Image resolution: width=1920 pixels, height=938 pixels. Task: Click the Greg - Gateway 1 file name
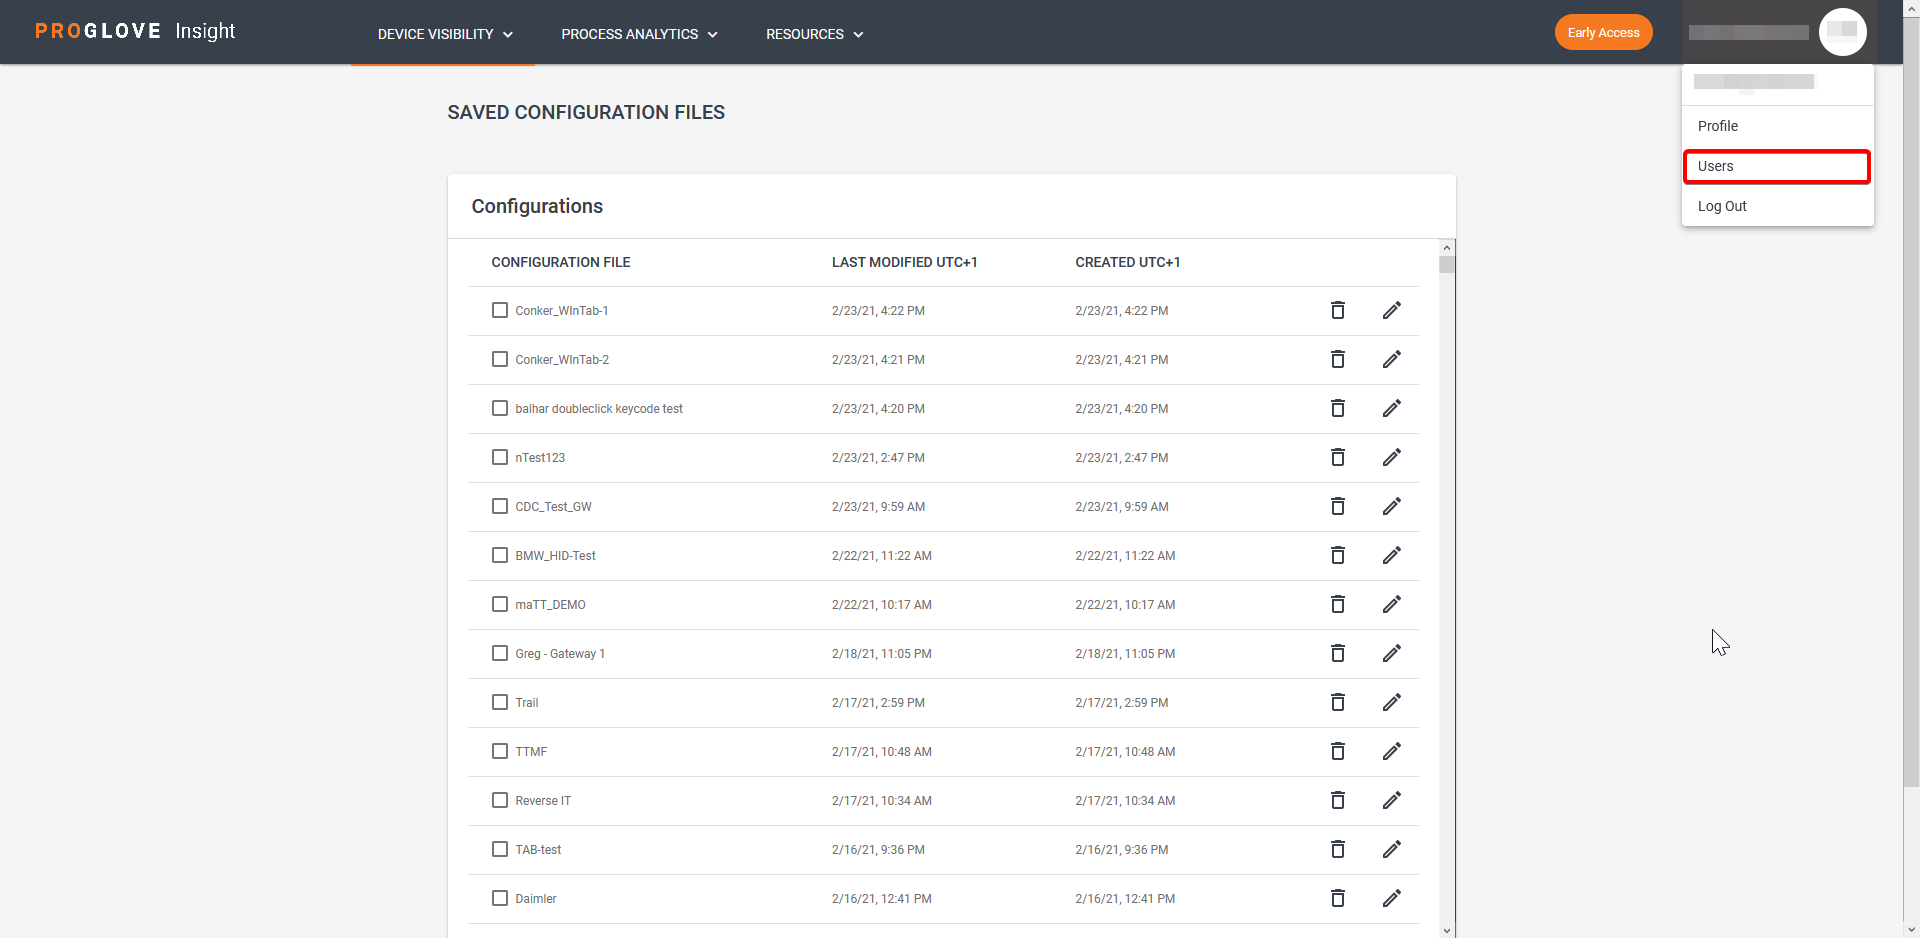pyautogui.click(x=560, y=654)
